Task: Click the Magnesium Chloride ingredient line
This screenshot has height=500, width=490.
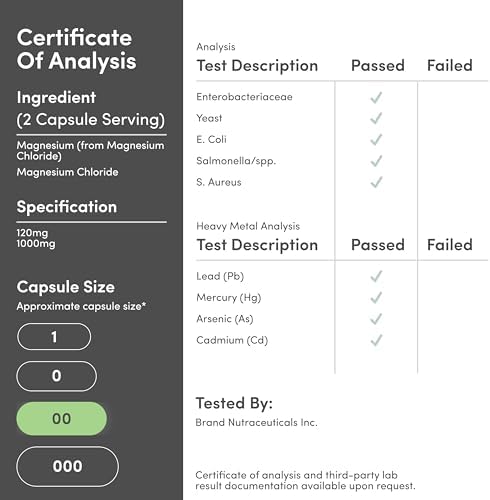Action: (67, 172)
